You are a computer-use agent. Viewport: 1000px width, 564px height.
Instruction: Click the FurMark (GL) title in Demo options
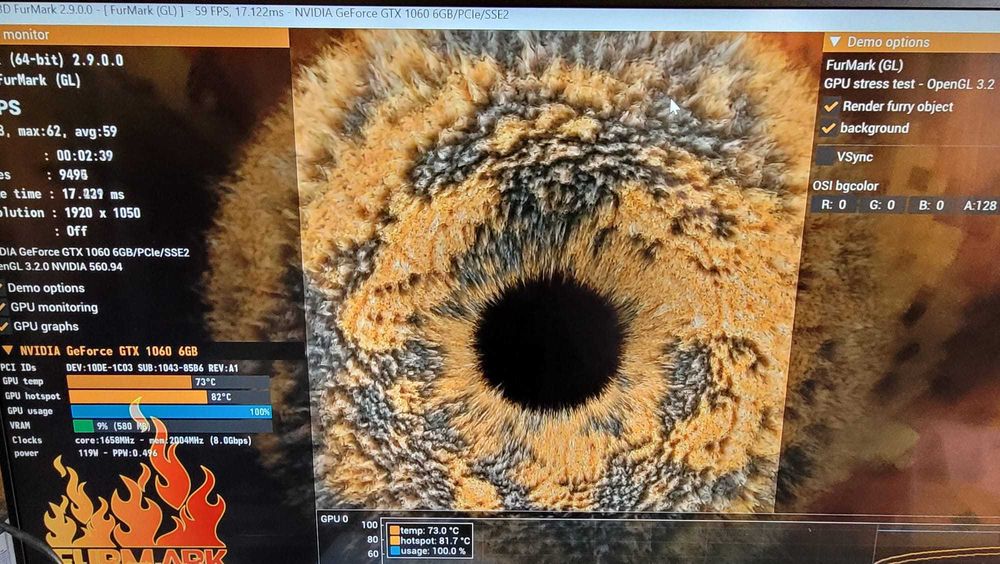tap(864, 65)
